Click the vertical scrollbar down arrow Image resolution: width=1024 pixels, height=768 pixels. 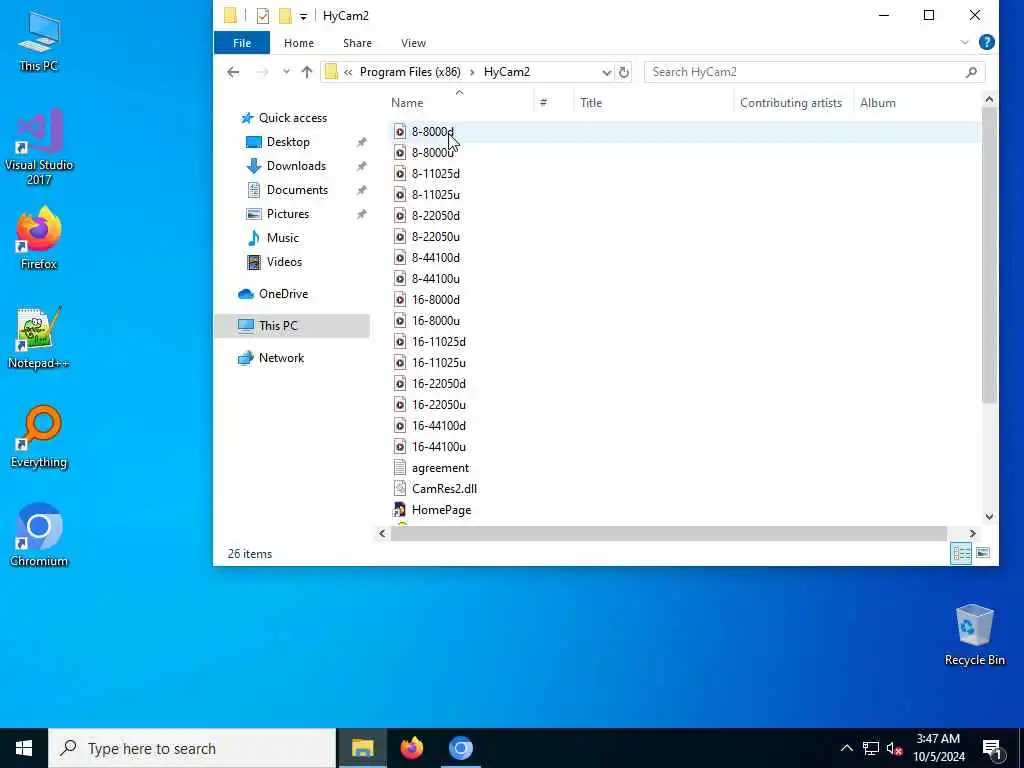pyautogui.click(x=989, y=516)
